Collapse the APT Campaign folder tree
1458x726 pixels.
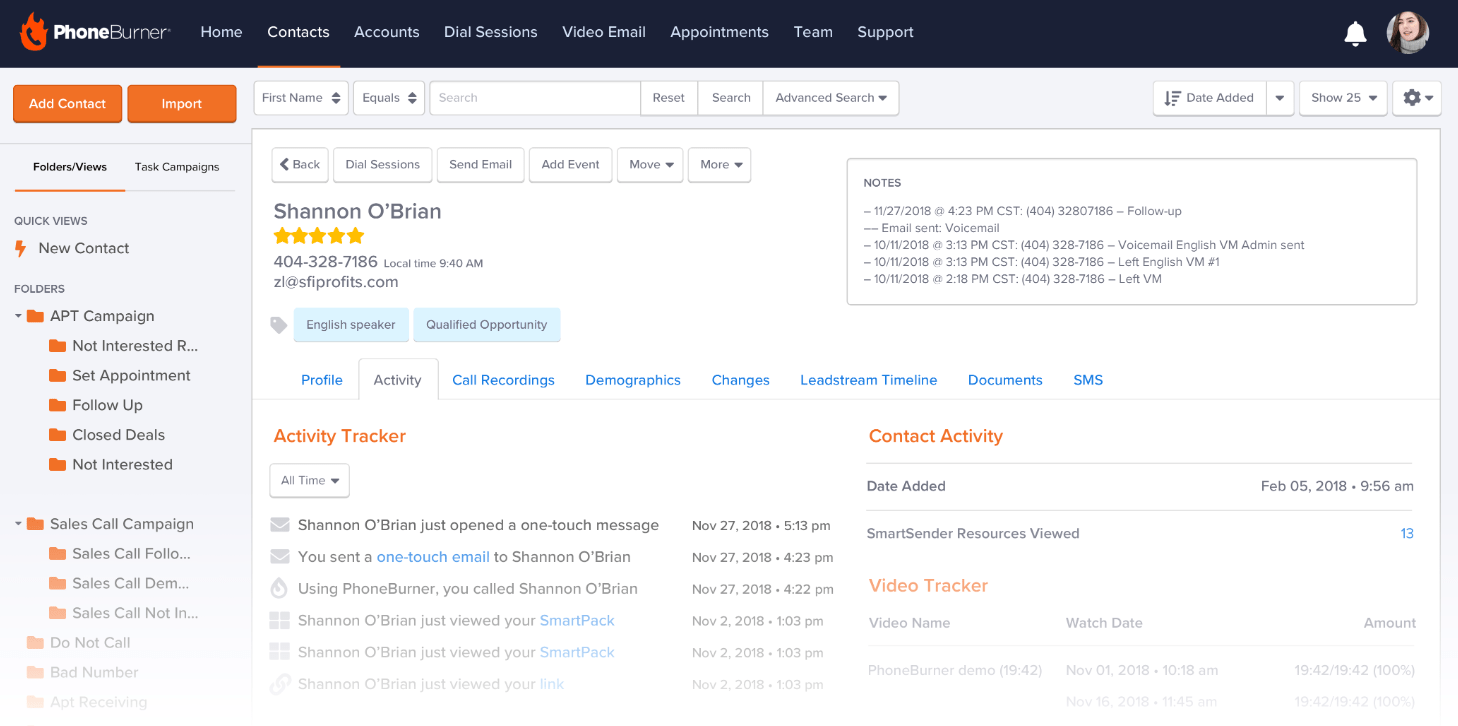pos(18,316)
